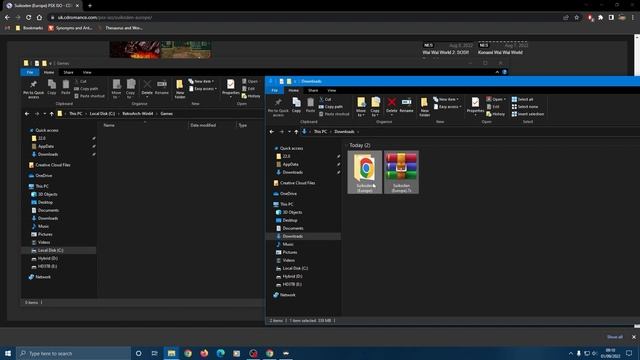The image size is (640, 360).
Task: Open the Share tab in Games window
Action: coord(68,72)
